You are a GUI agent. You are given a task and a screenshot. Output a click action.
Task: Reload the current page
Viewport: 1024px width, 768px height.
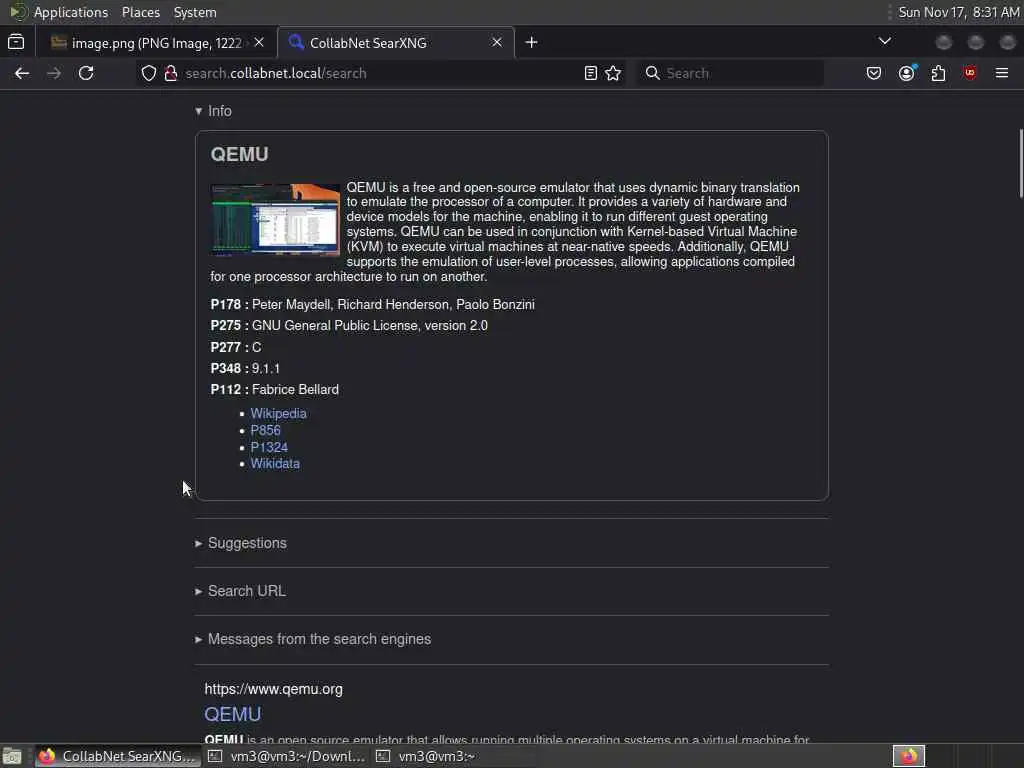tap(86, 73)
